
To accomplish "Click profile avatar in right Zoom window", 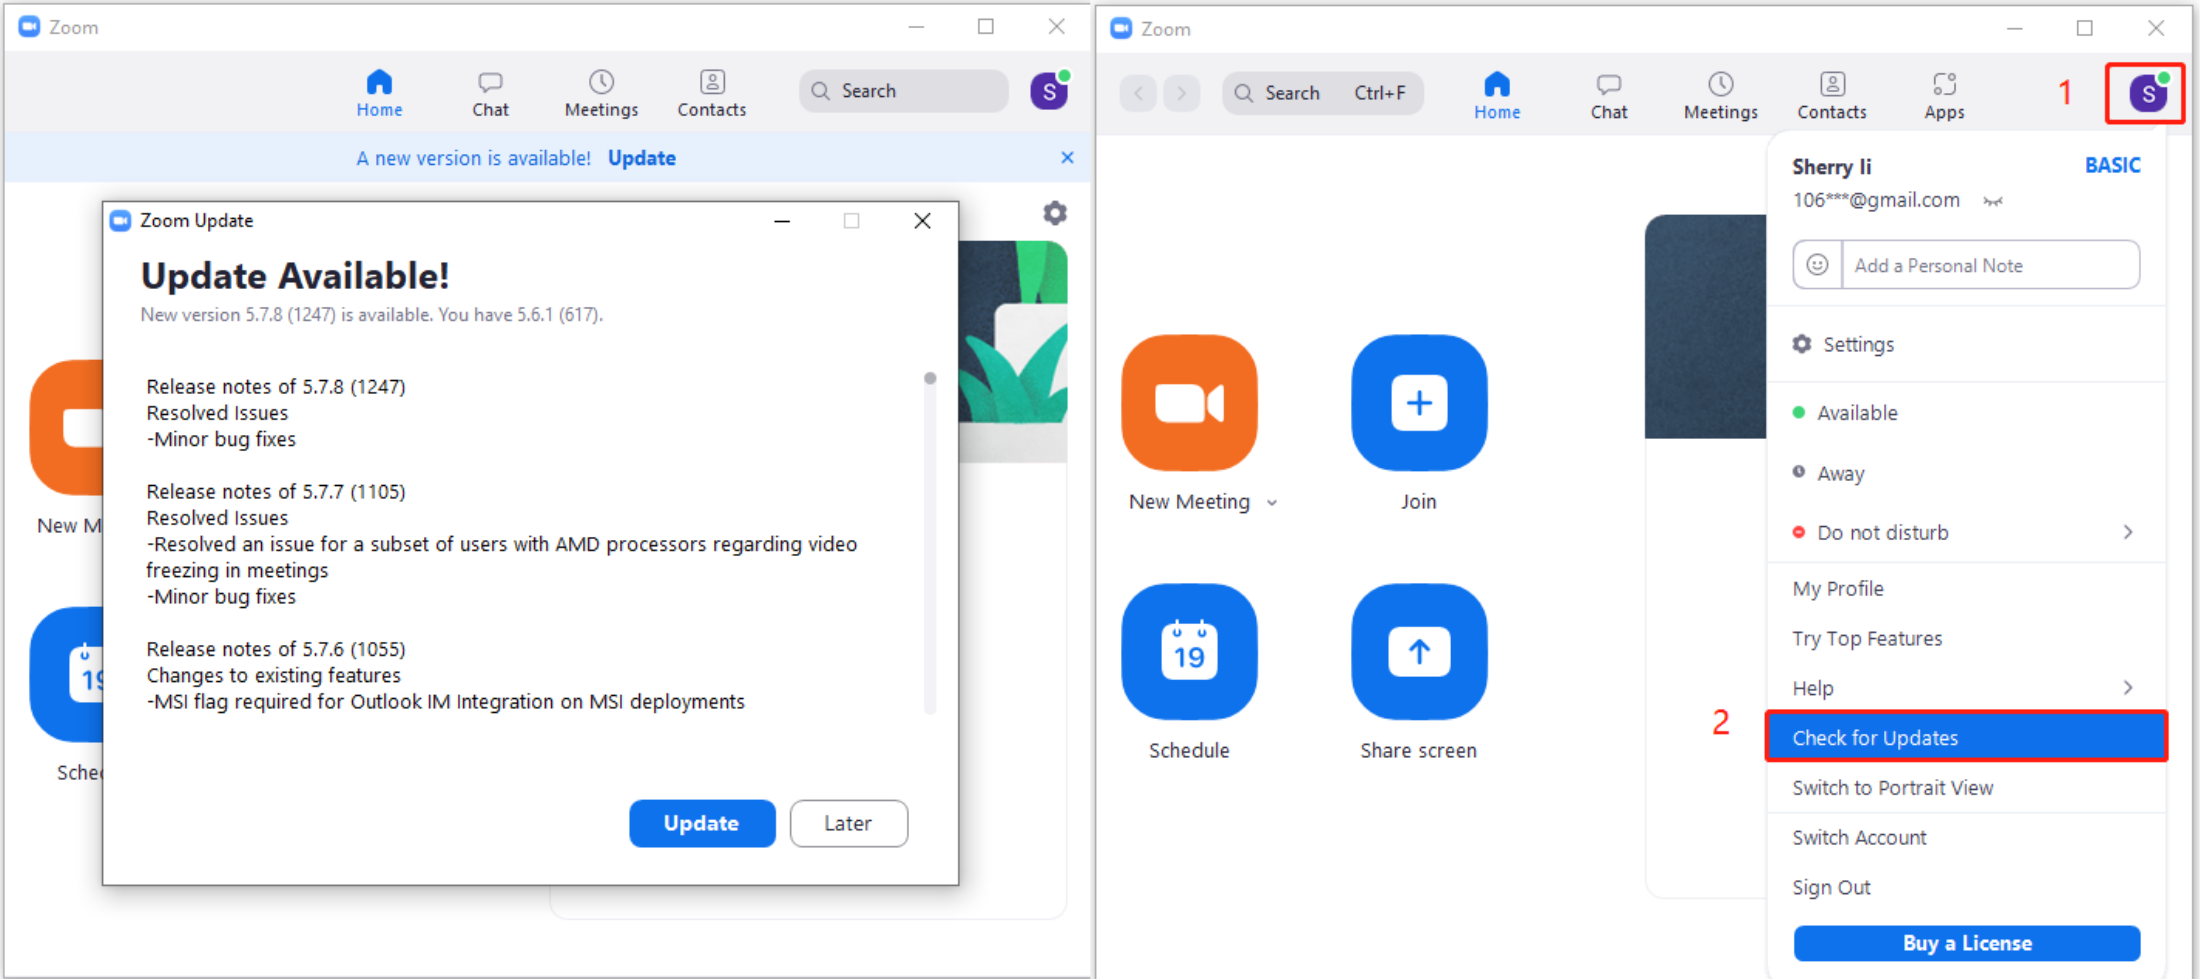I will click(2147, 94).
